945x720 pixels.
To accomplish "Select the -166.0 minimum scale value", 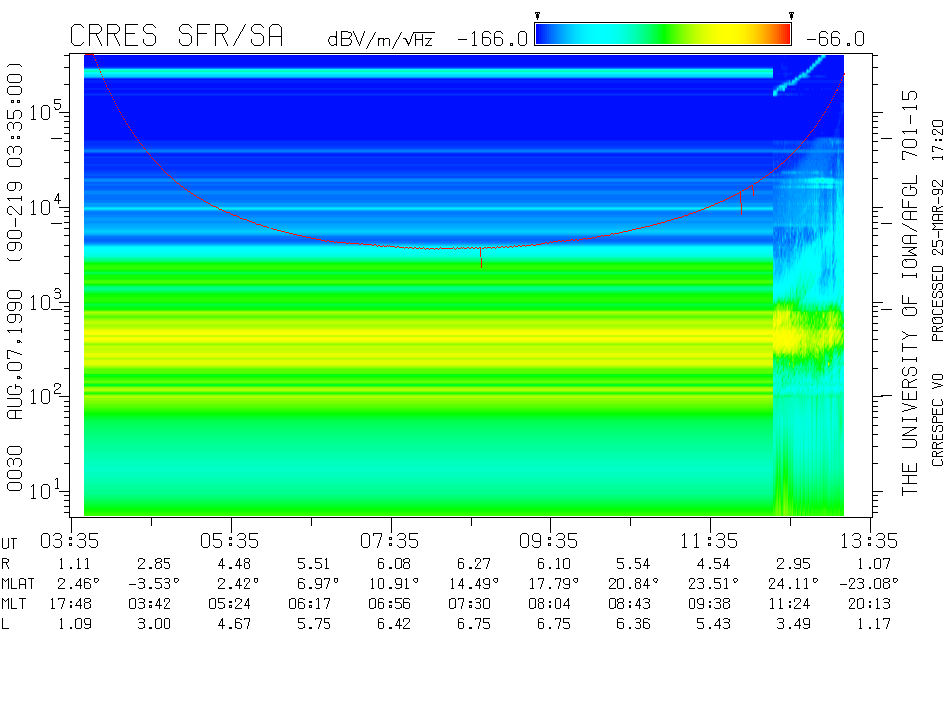I will (492, 39).
